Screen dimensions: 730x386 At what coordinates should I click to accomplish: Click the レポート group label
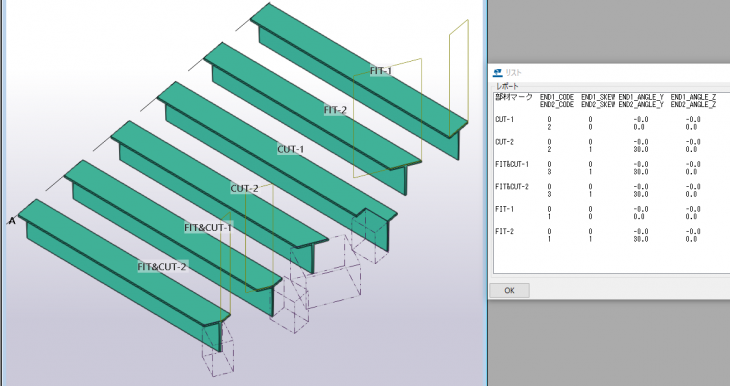(507, 87)
